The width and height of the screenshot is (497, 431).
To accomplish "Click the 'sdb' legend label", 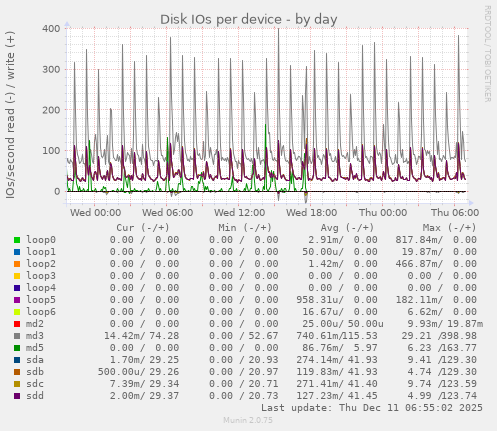I will (x=35, y=372).
